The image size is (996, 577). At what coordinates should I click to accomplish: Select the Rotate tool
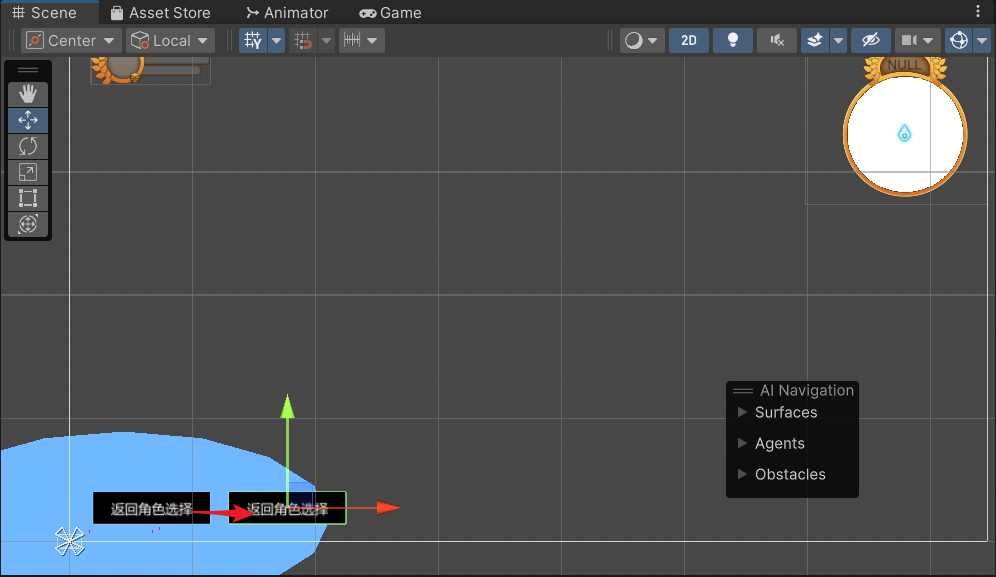coord(28,146)
